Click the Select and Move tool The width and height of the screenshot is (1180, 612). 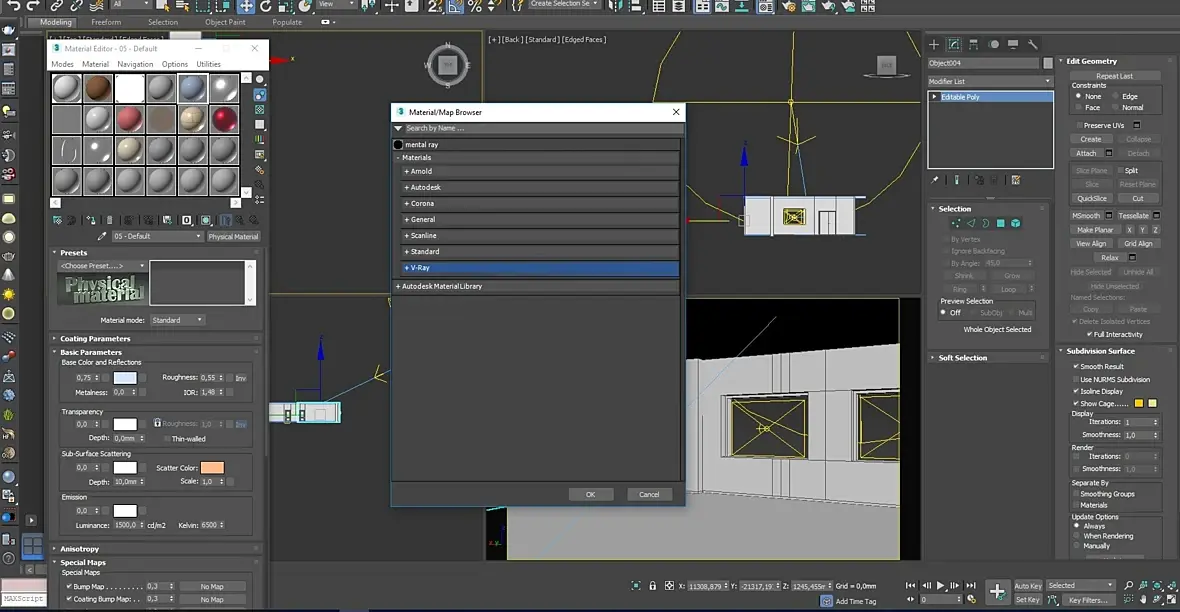pos(245,6)
